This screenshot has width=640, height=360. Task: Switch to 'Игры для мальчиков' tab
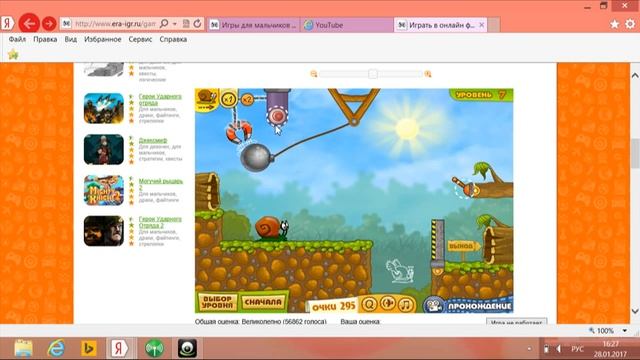[x=254, y=25]
